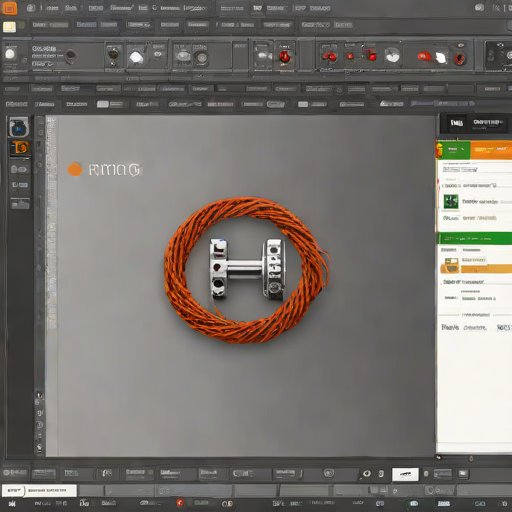Select the green thumbnail item in right panel
The width and height of the screenshot is (512, 512).
click(x=451, y=202)
